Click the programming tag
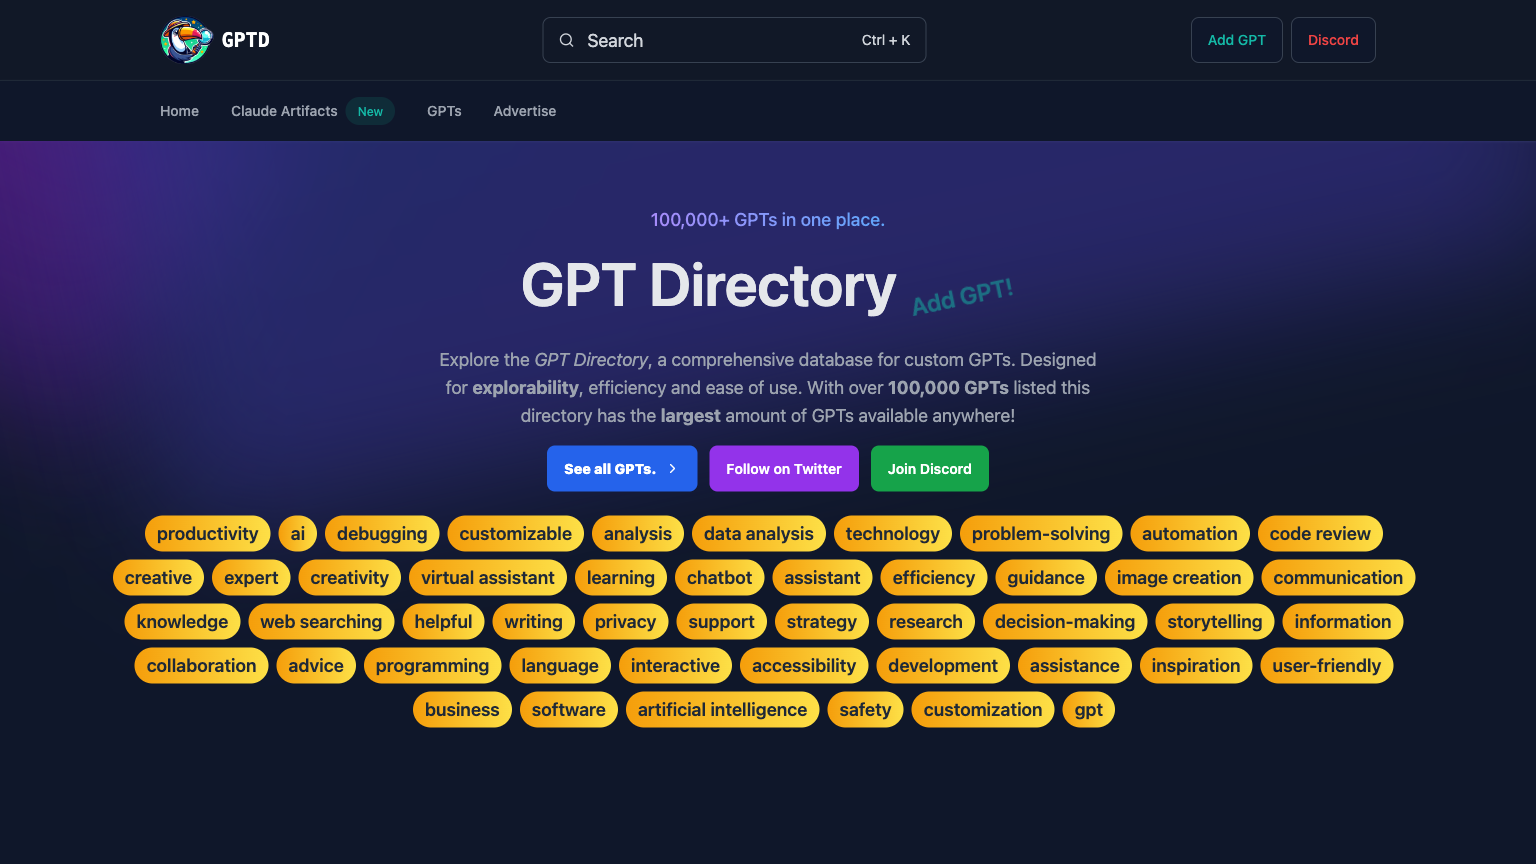The height and width of the screenshot is (864, 1536). click(432, 665)
